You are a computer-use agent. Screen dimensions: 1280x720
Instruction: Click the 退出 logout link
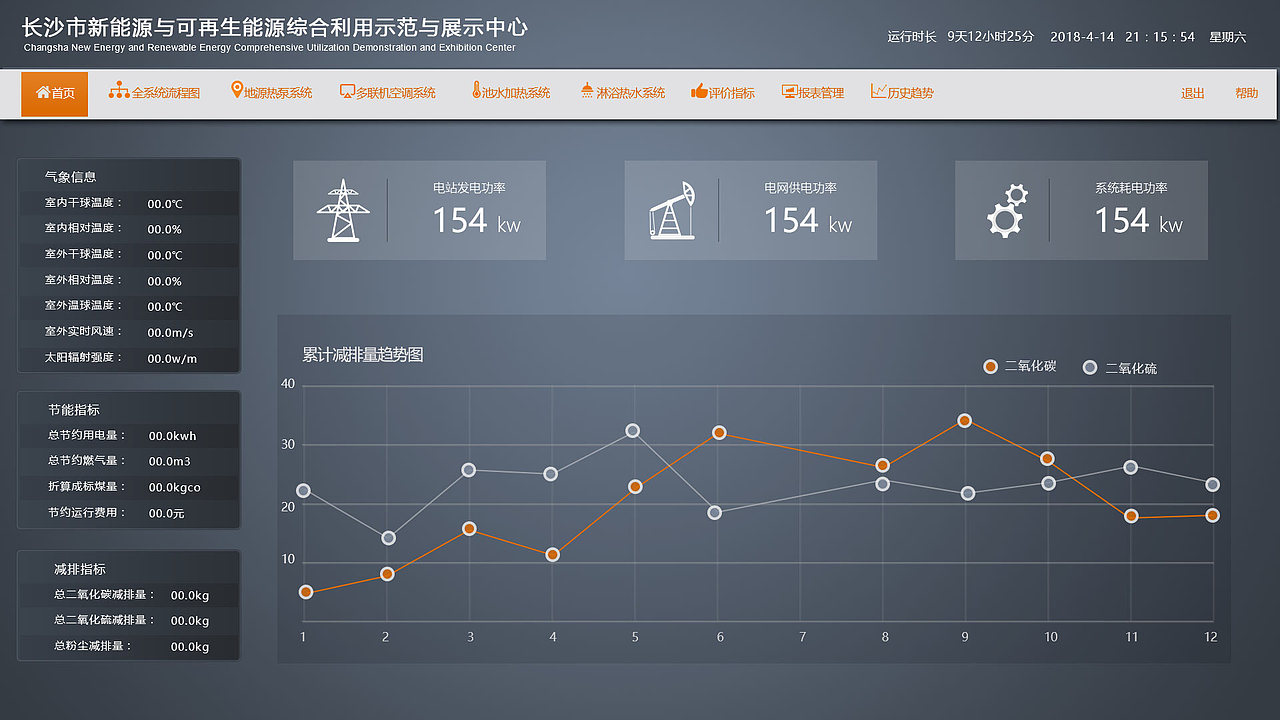(1192, 91)
